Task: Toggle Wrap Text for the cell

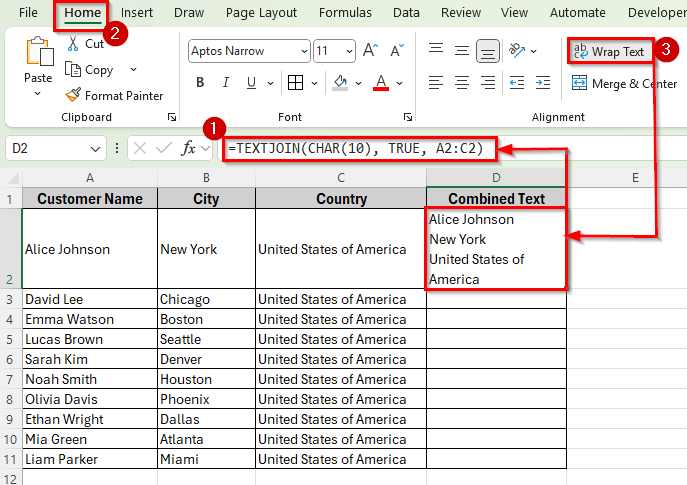Action: tap(609, 52)
